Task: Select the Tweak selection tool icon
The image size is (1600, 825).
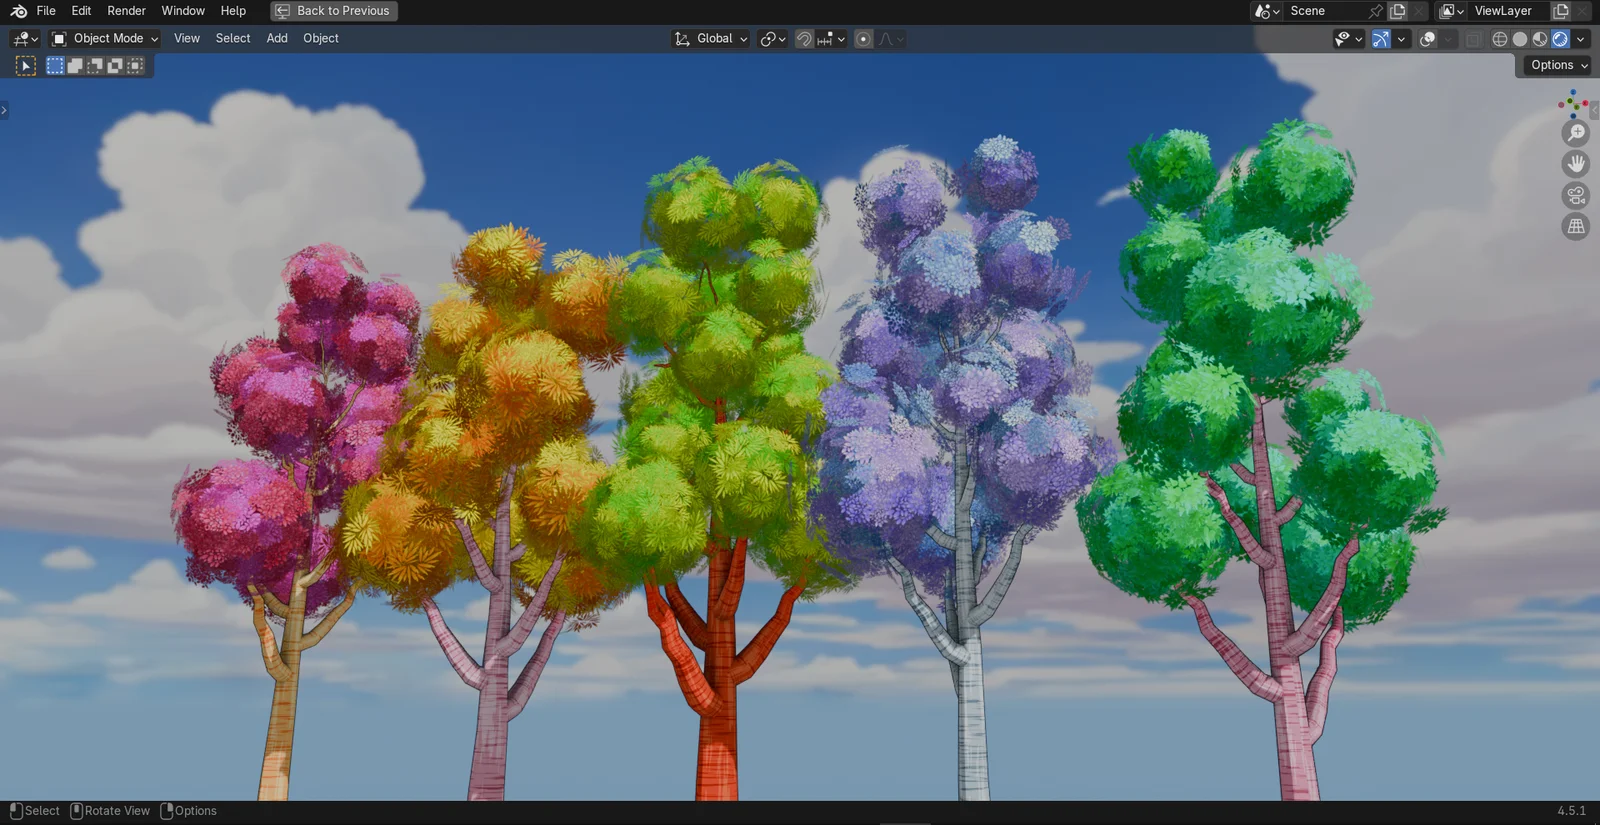Action: click(26, 66)
